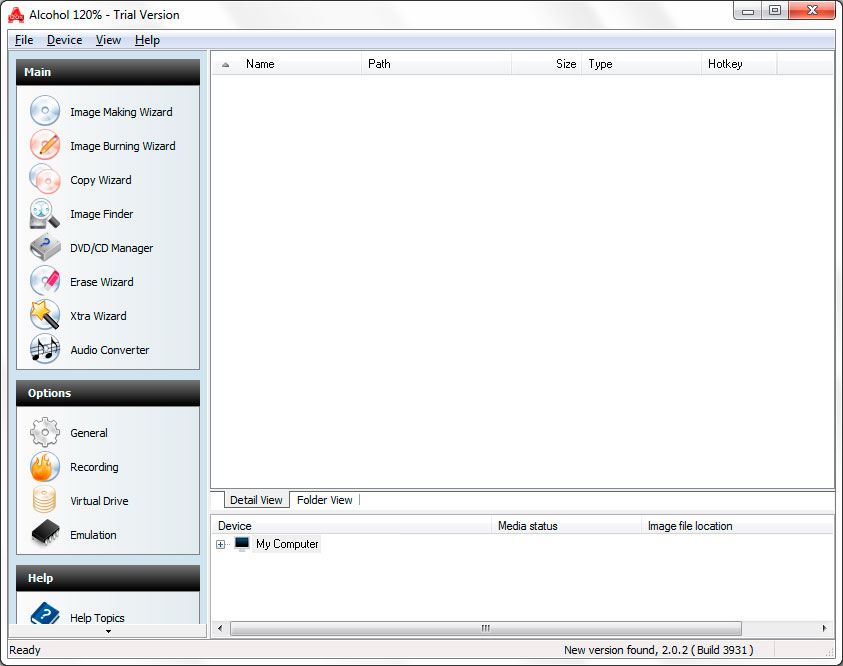Click the Recording flame icon

[45, 466]
